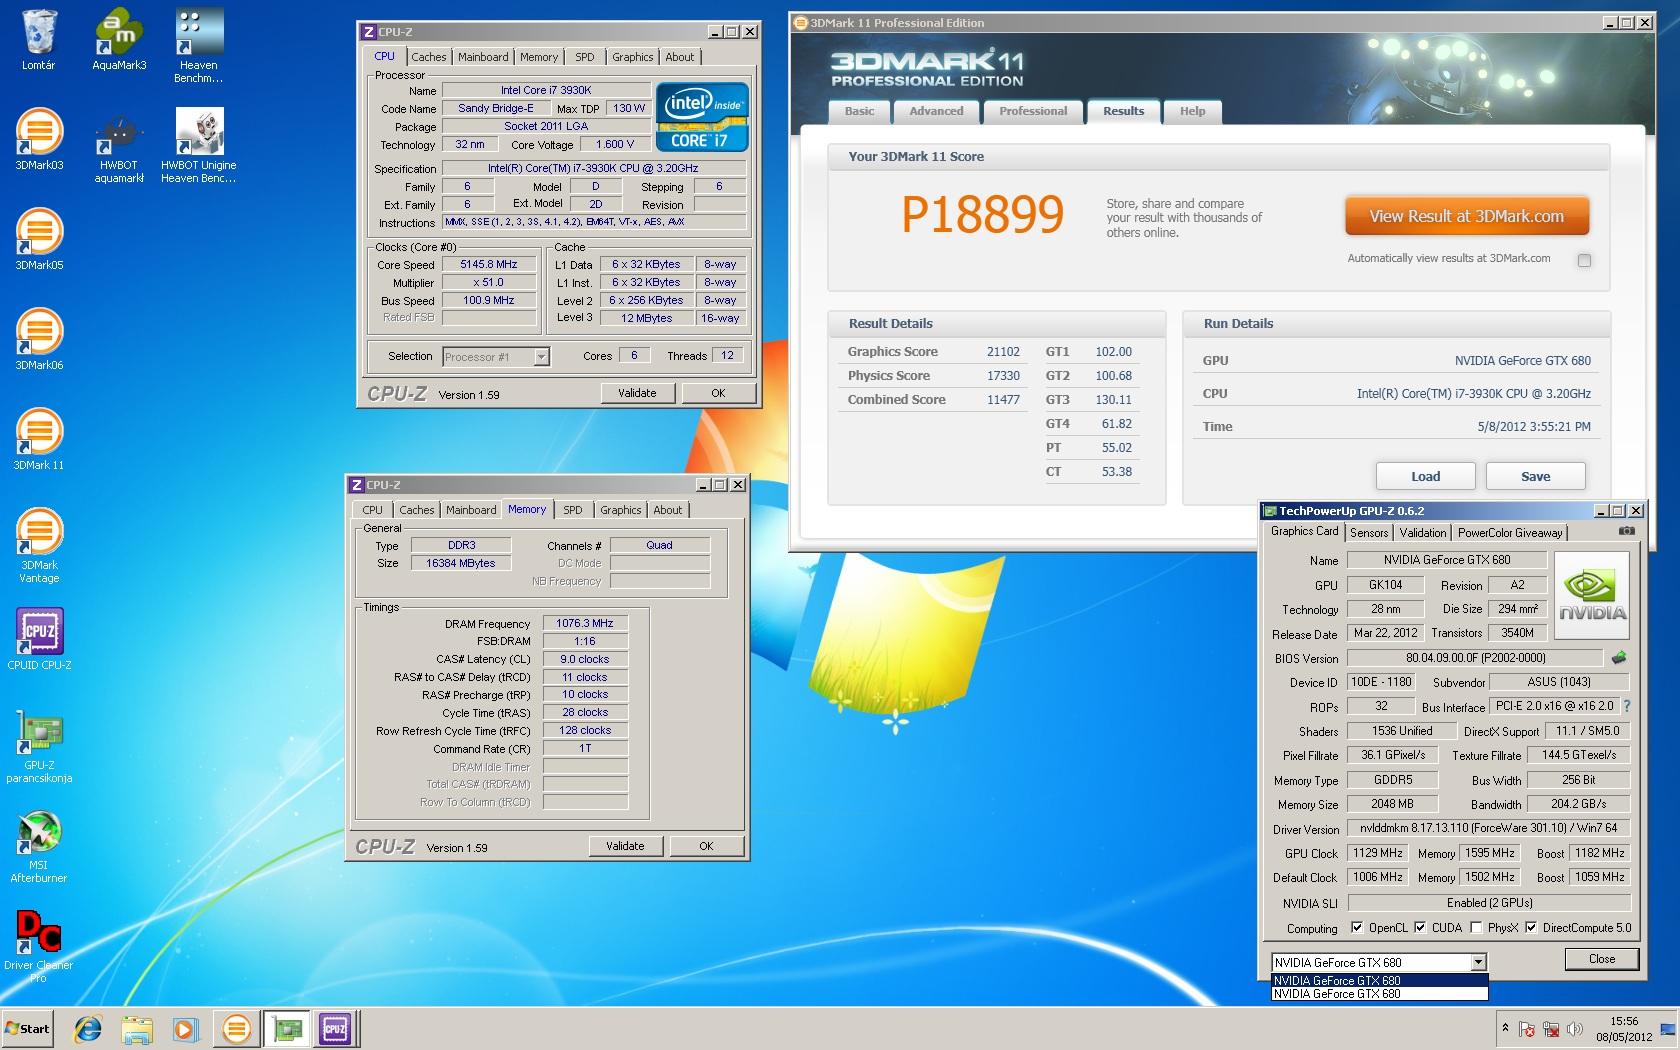Click the BIOS save icon in GPU-Z
Viewport: 1680px width, 1050px height.
pos(1619,658)
